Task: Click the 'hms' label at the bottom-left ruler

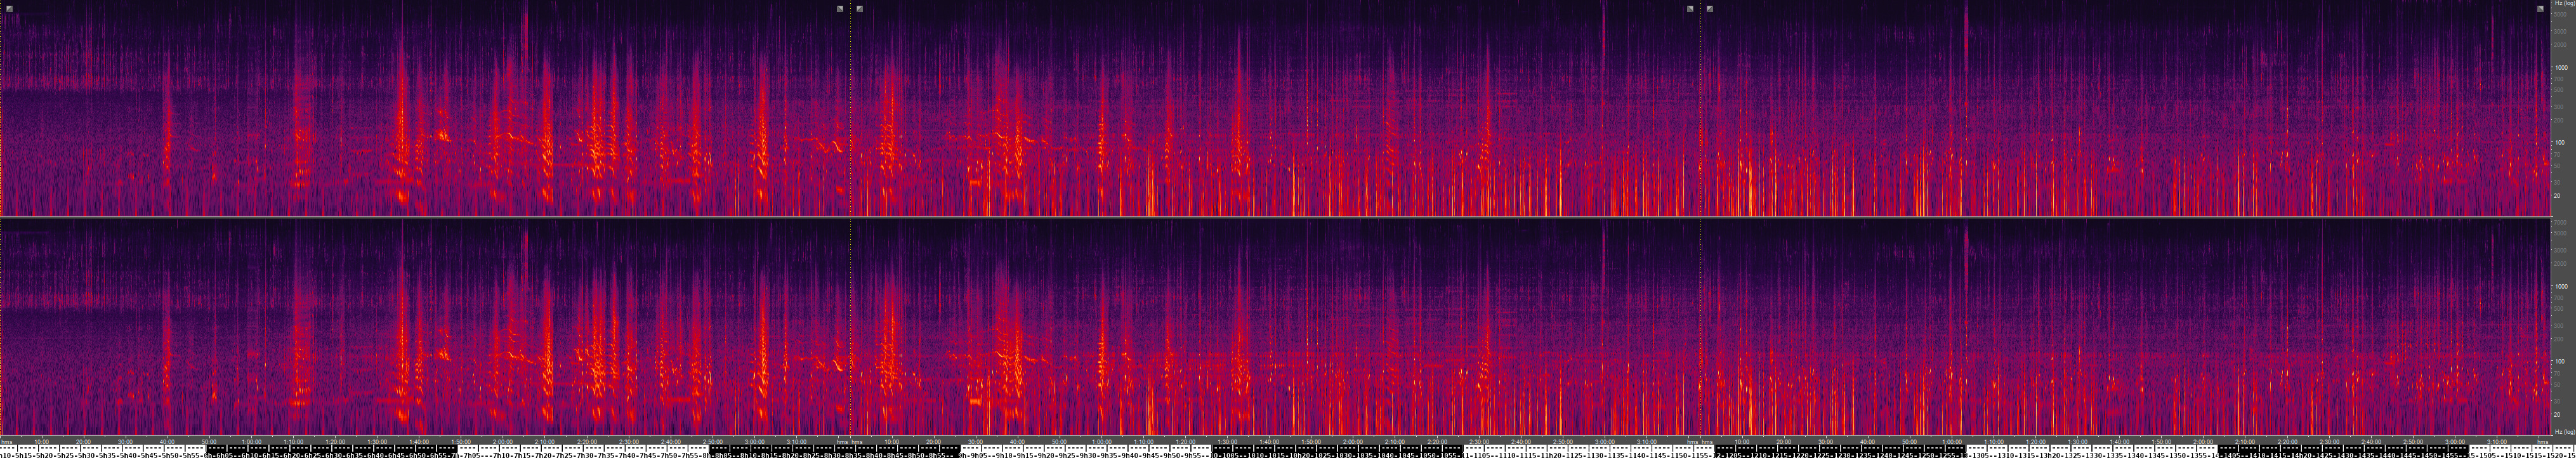Action: pos(7,441)
